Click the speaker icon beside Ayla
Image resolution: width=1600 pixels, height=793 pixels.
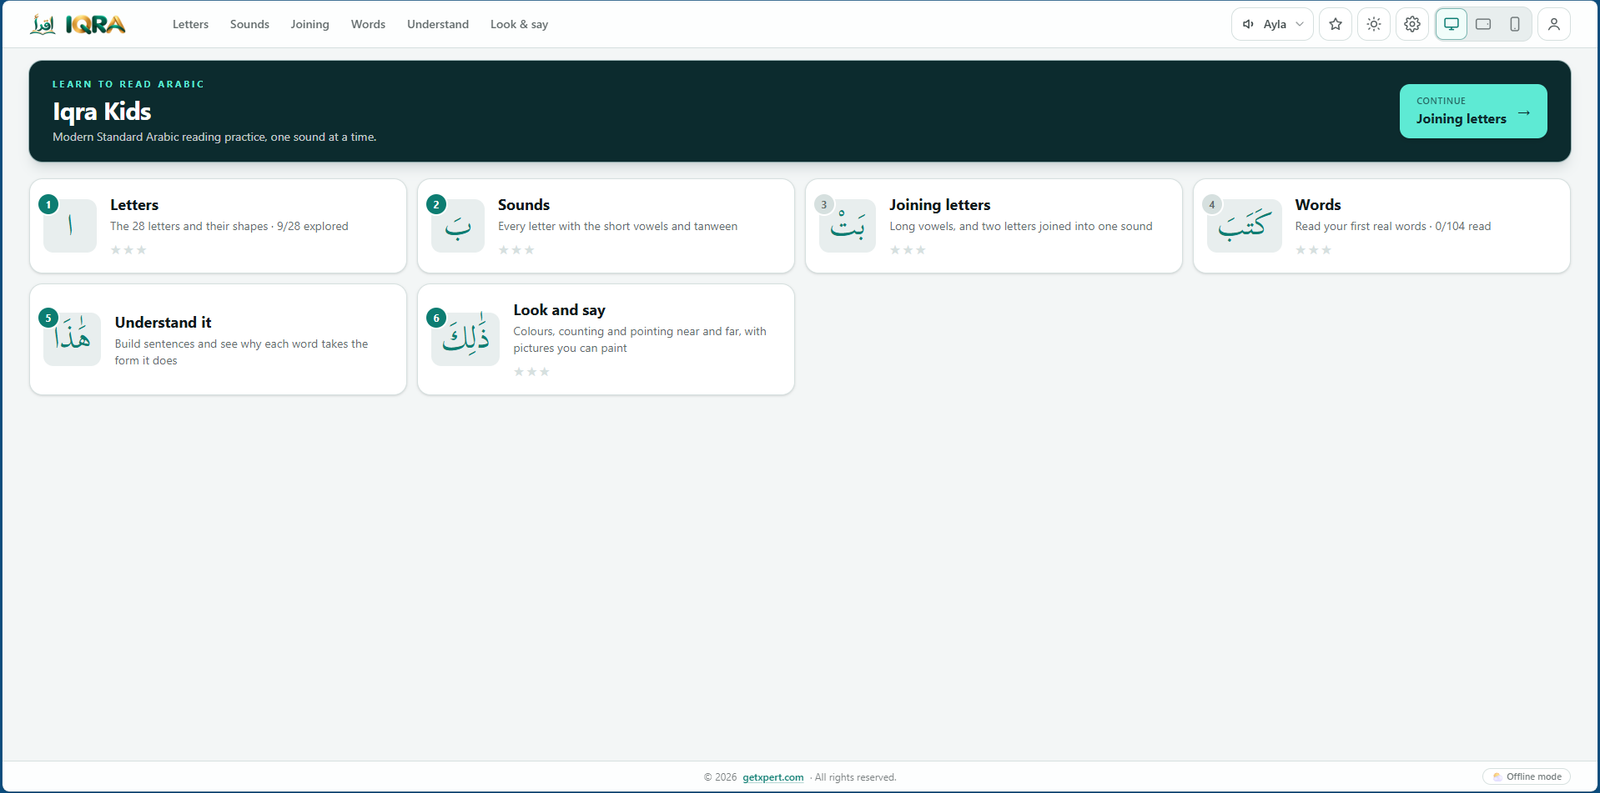pyautogui.click(x=1248, y=24)
